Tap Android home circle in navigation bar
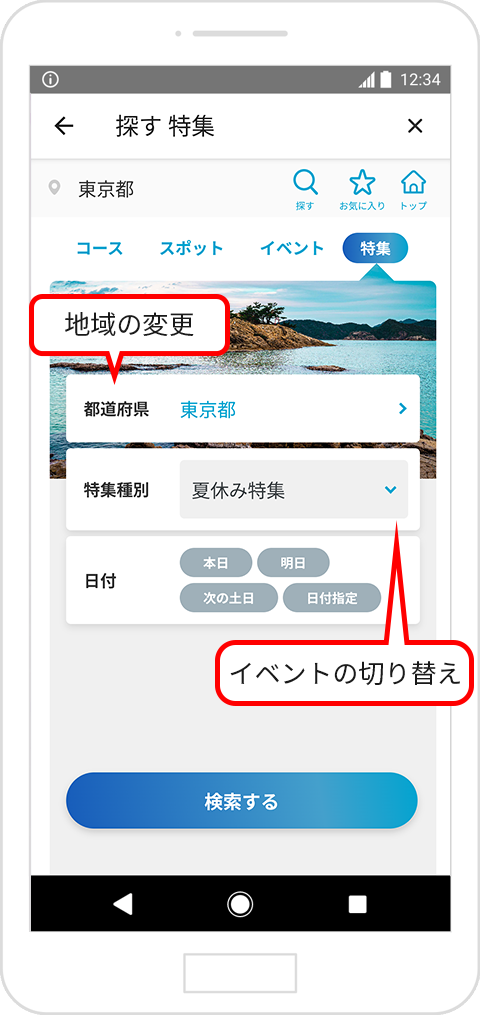 pos(240,904)
